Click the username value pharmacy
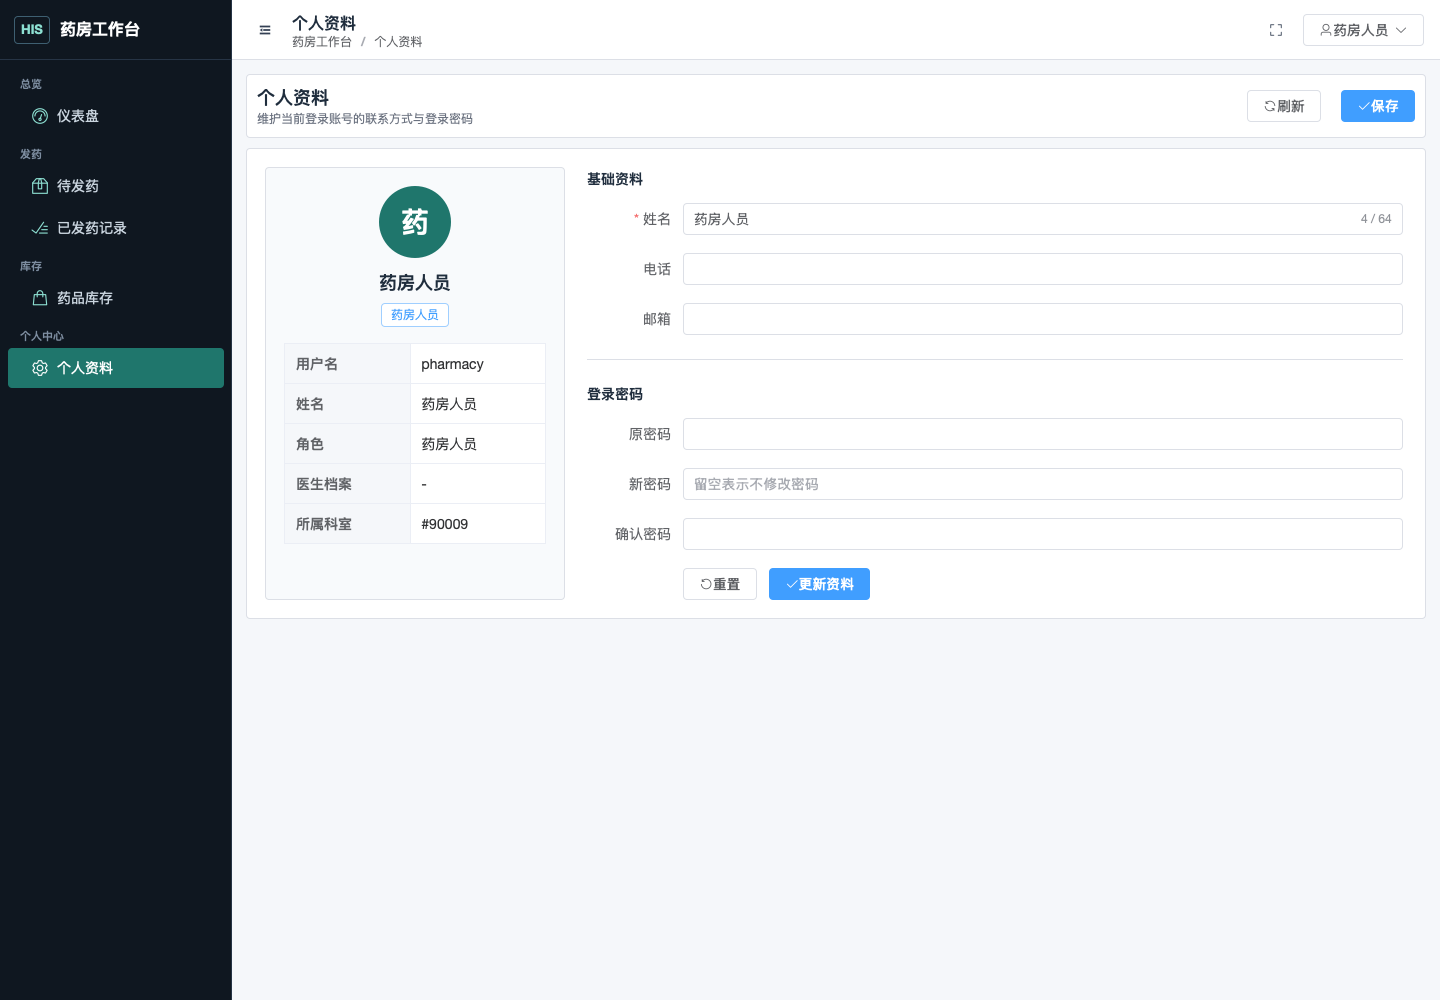This screenshot has height=1000, width=1440. tap(452, 364)
